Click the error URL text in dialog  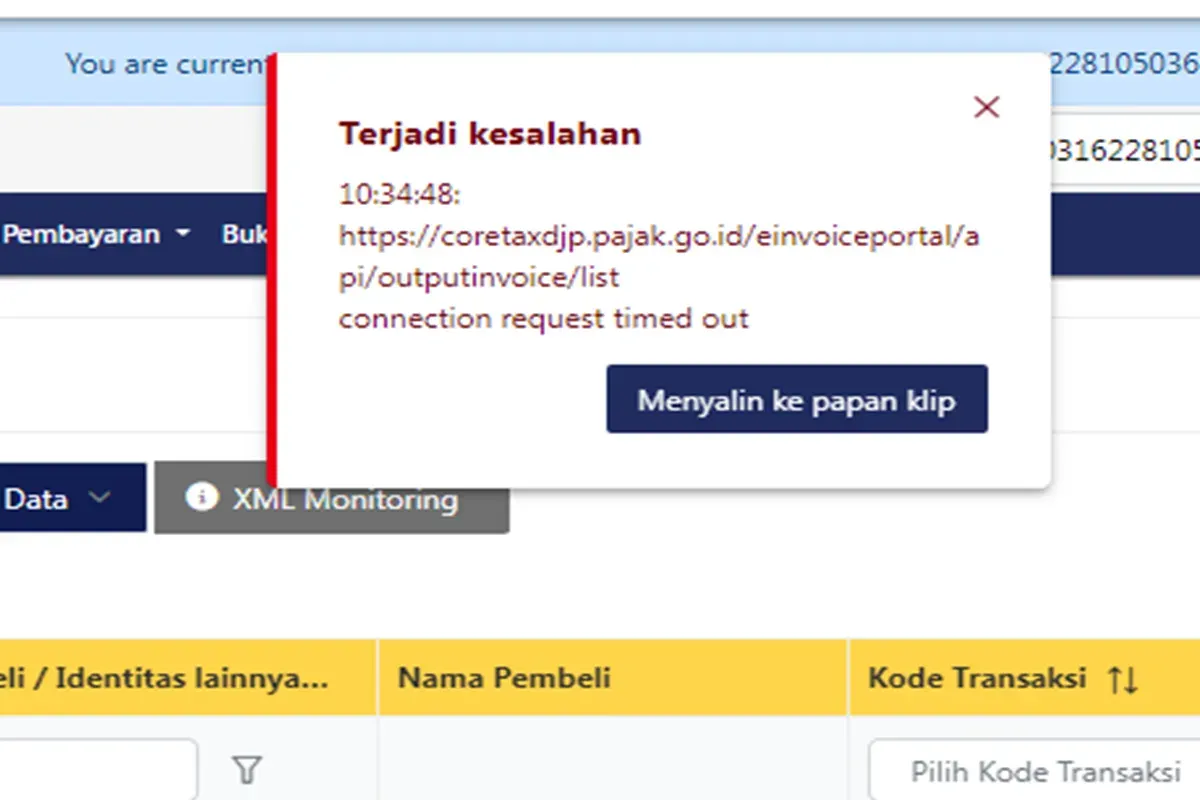[x=659, y=256]
